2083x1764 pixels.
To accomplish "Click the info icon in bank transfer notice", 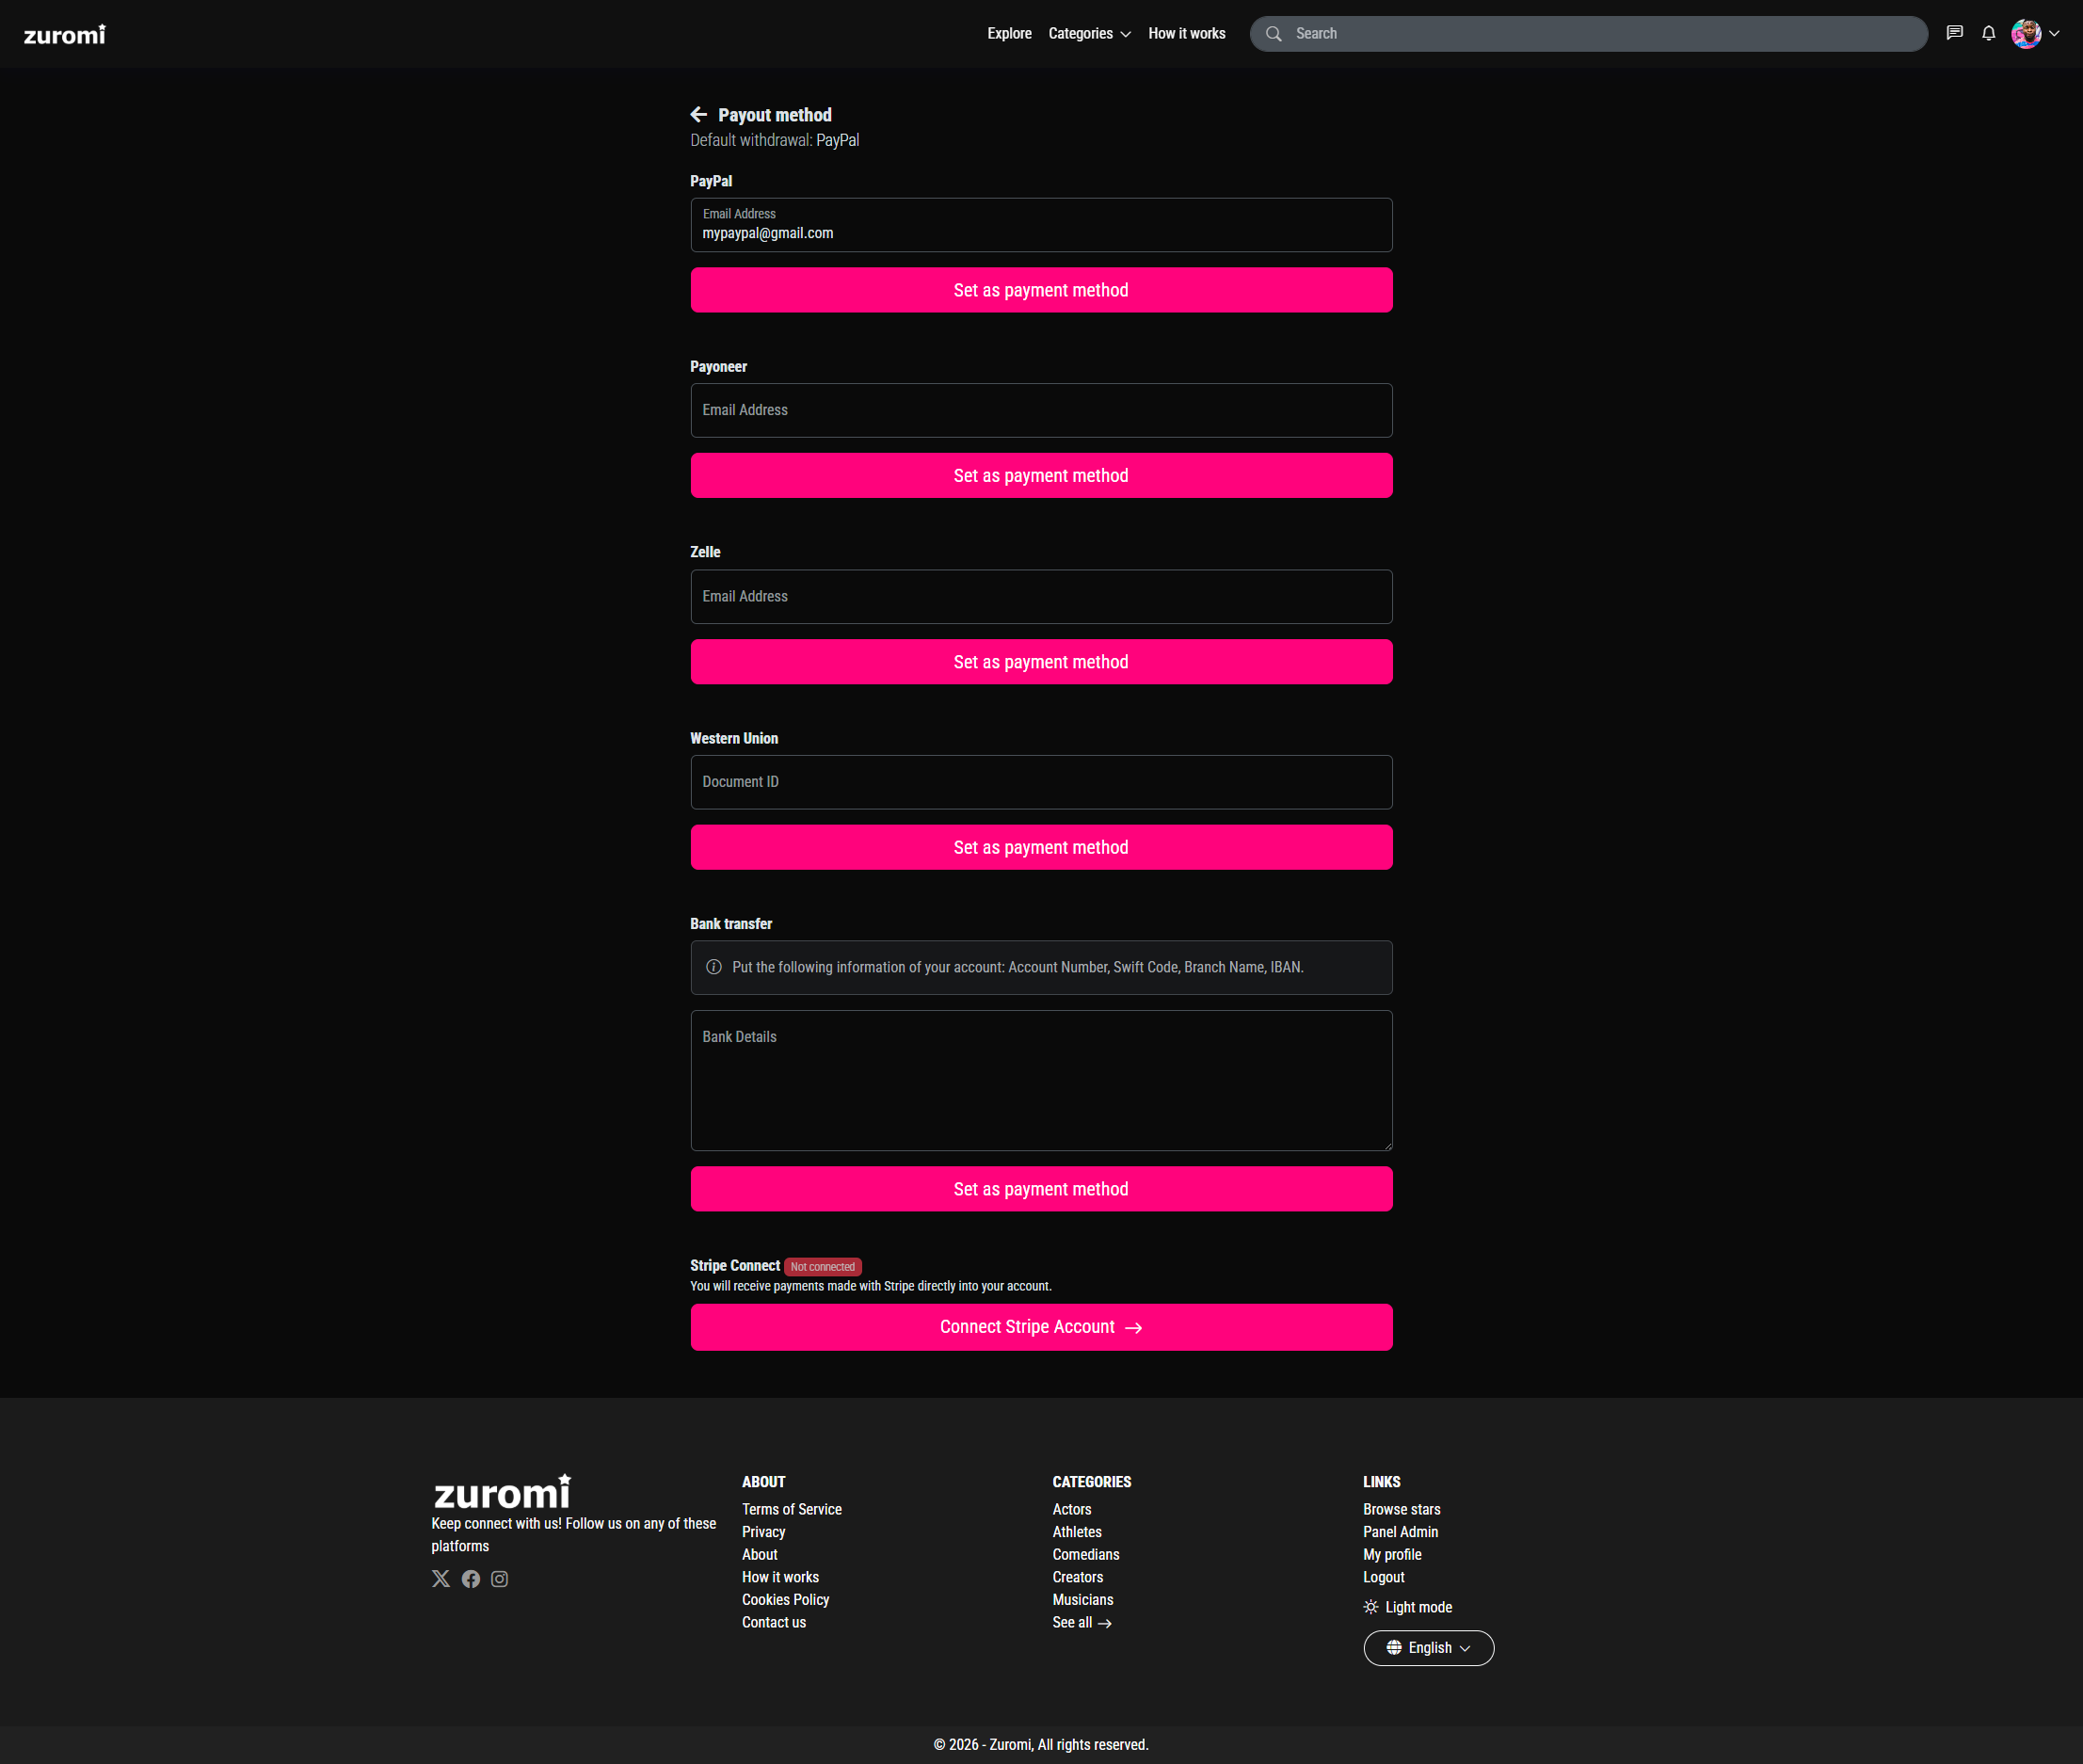I will pyautogui.click(x=713, y=967).
